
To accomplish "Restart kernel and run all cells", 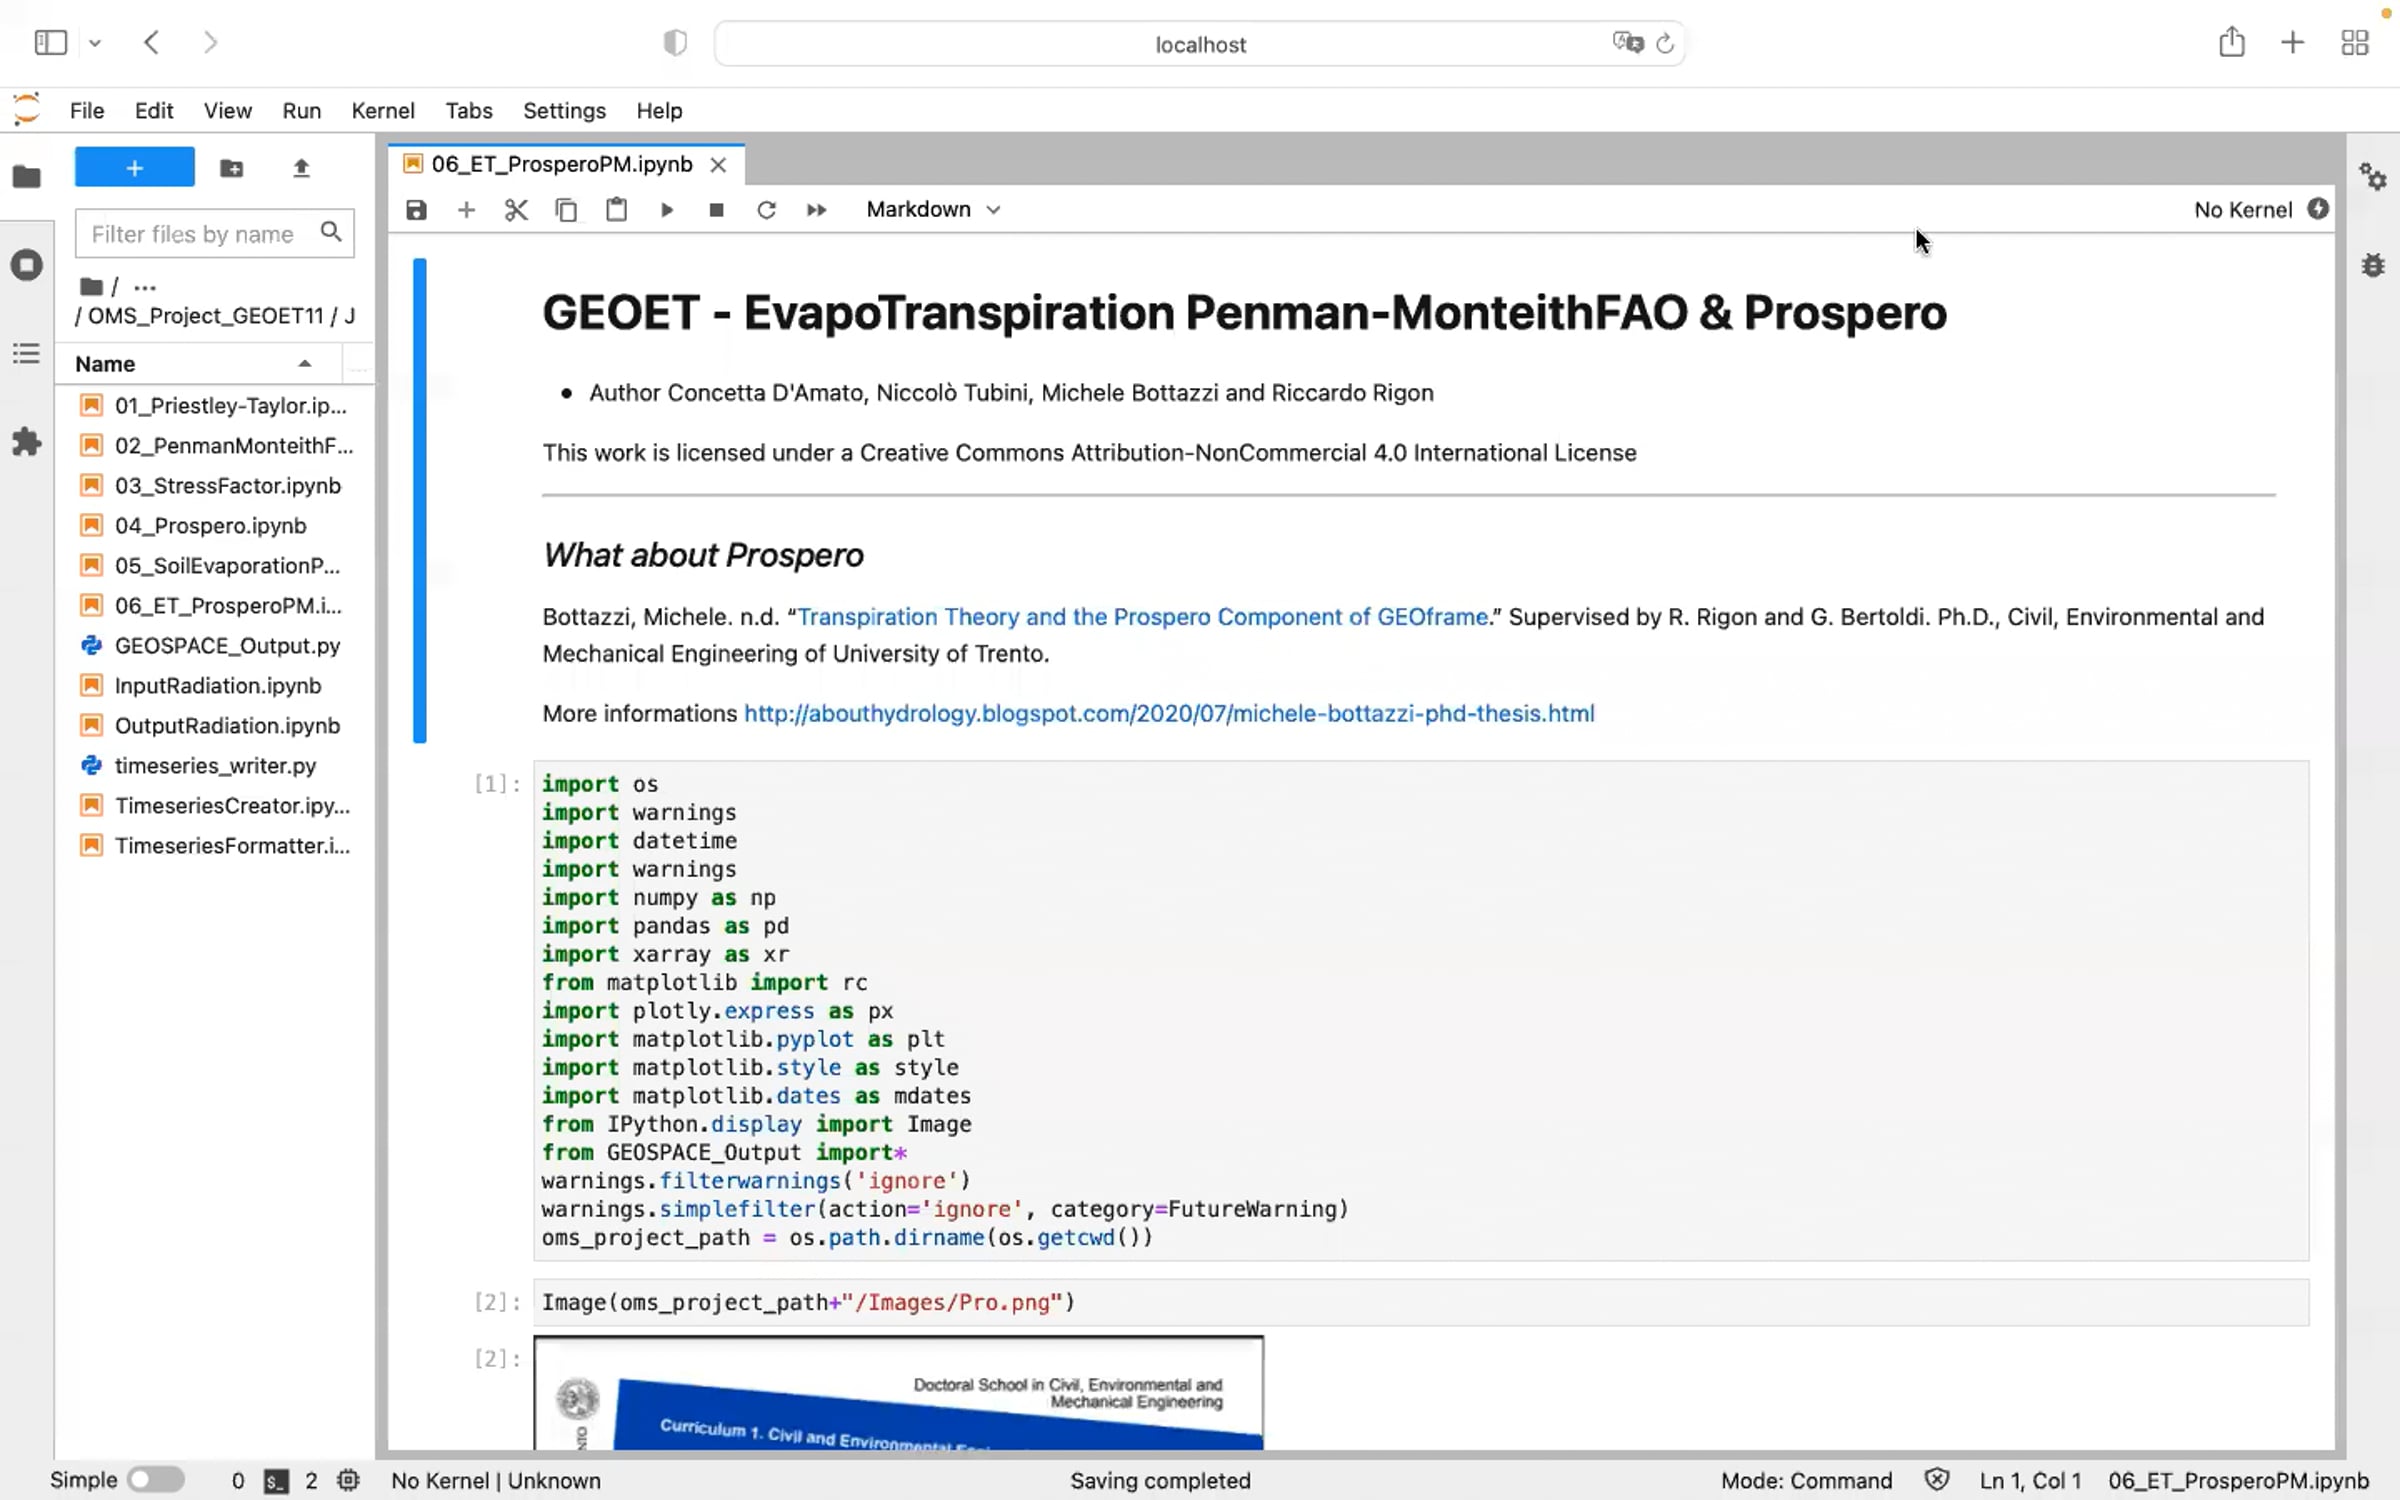I will tap(816, 210).
